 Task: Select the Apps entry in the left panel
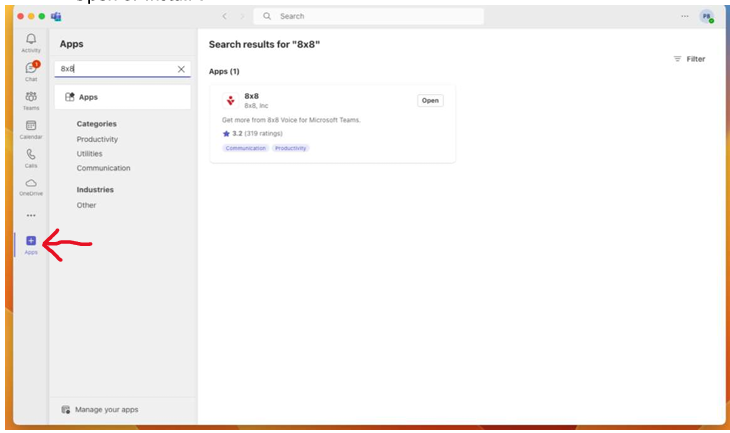[122, 97]
